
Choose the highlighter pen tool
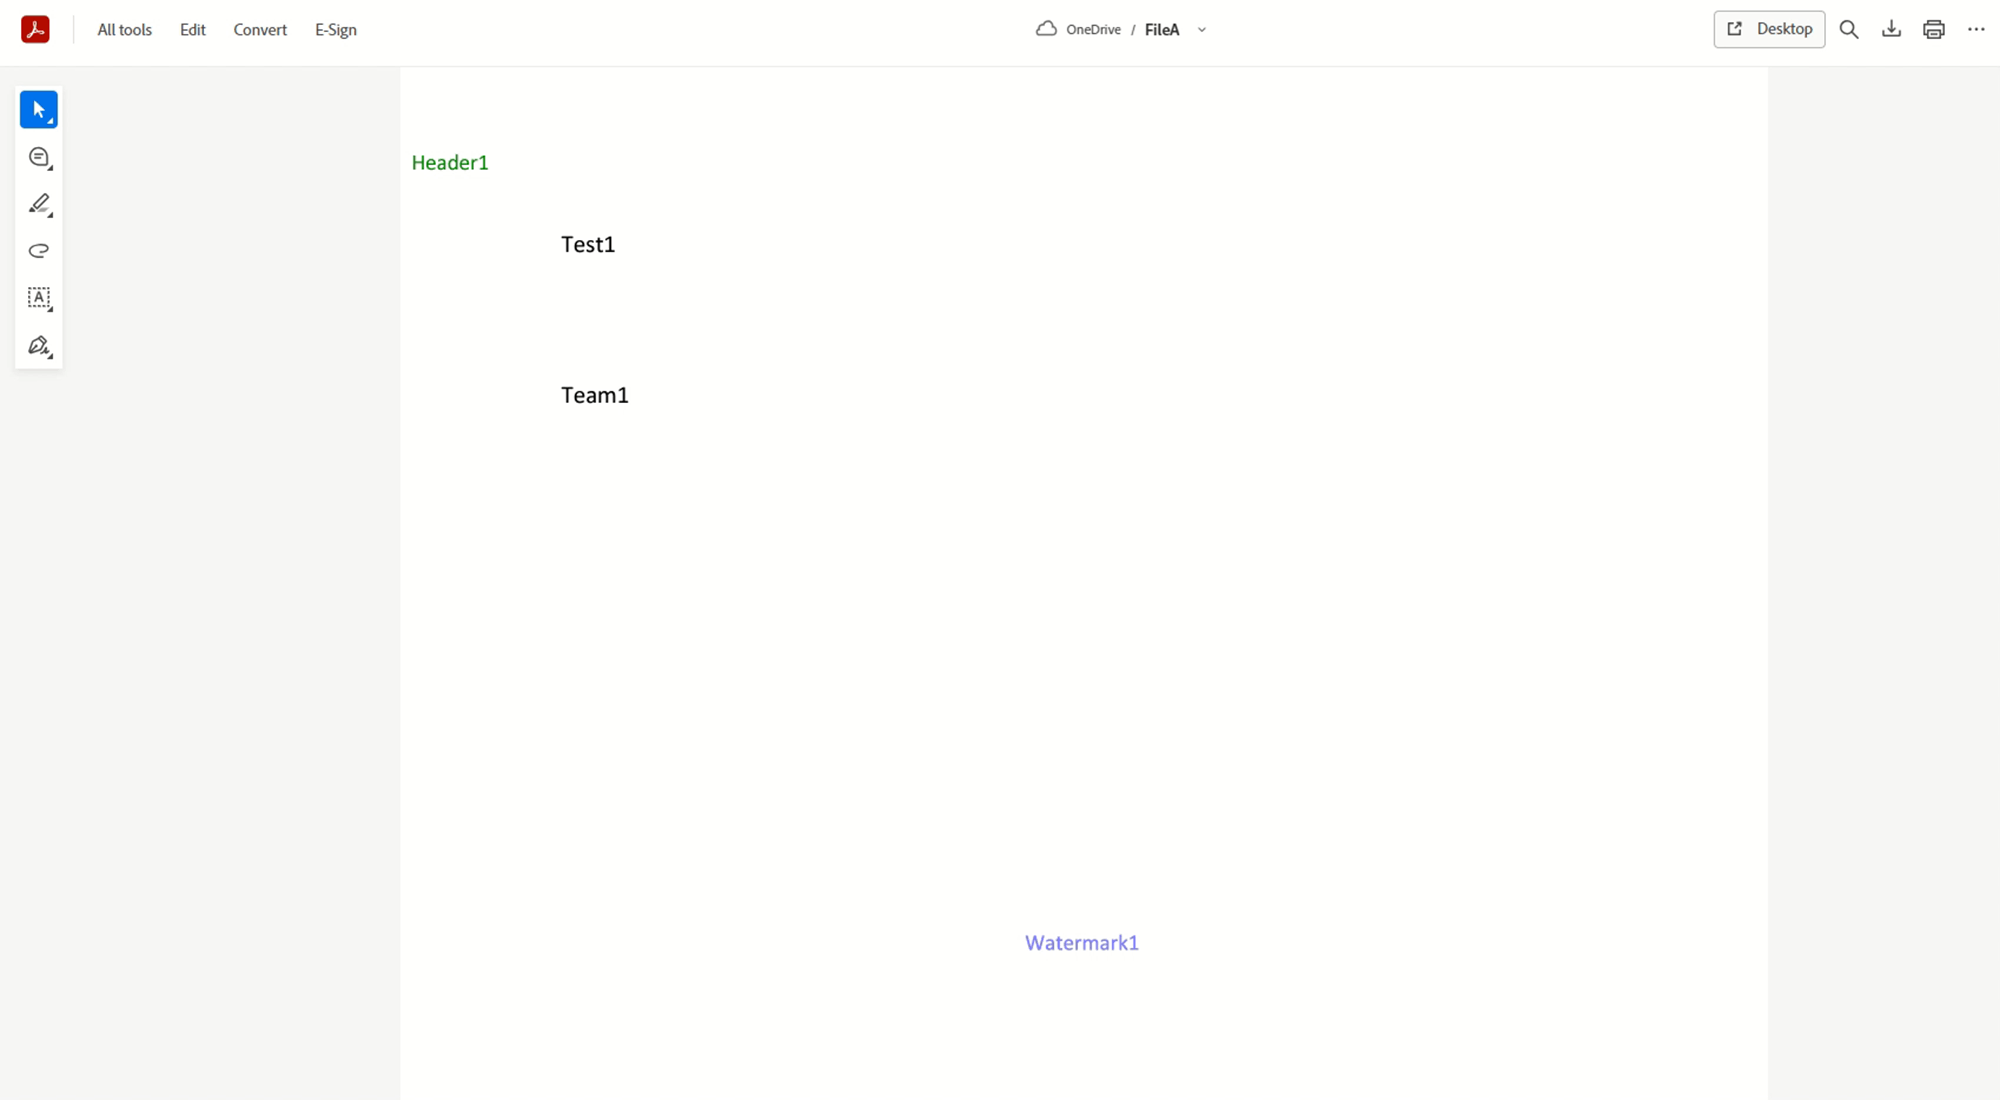[39, 204]
